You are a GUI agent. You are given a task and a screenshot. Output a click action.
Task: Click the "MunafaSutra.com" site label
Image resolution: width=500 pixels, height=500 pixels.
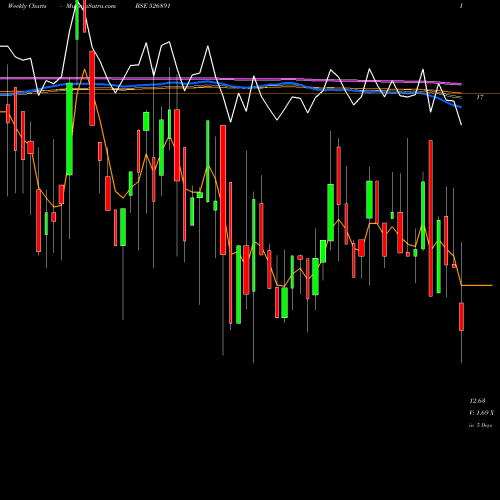click(91, 6)
